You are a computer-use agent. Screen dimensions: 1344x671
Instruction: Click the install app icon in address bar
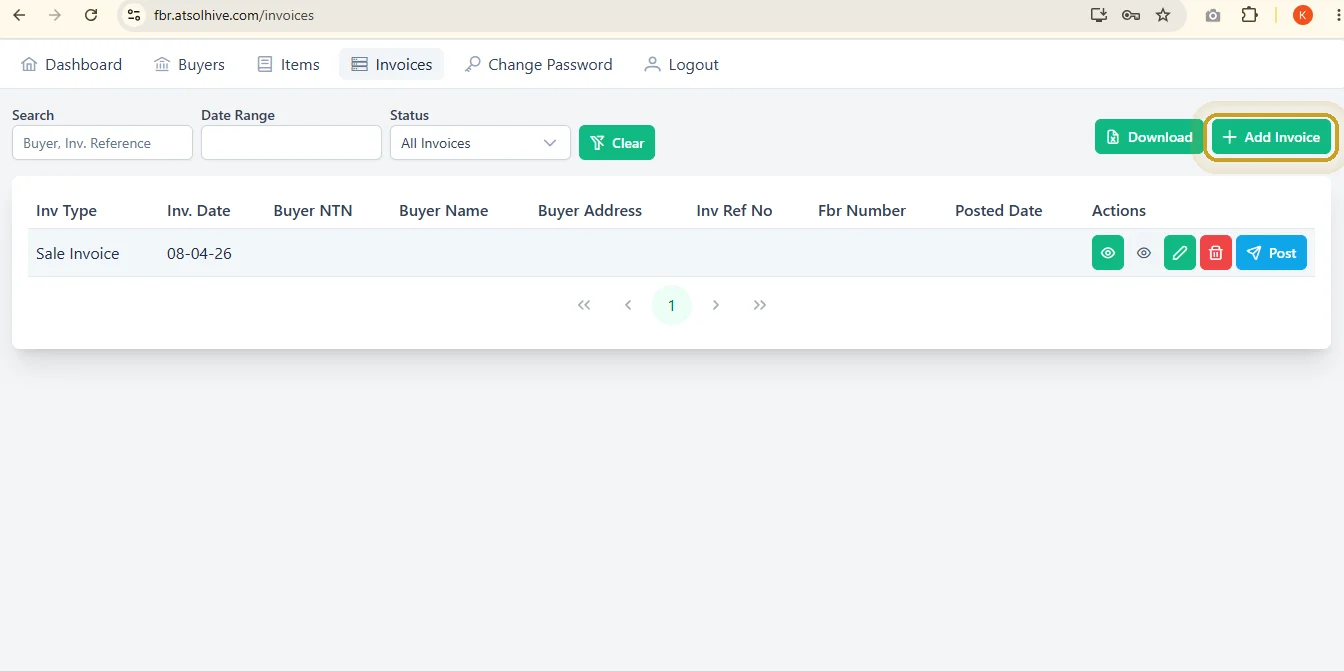click(1099, 15)
